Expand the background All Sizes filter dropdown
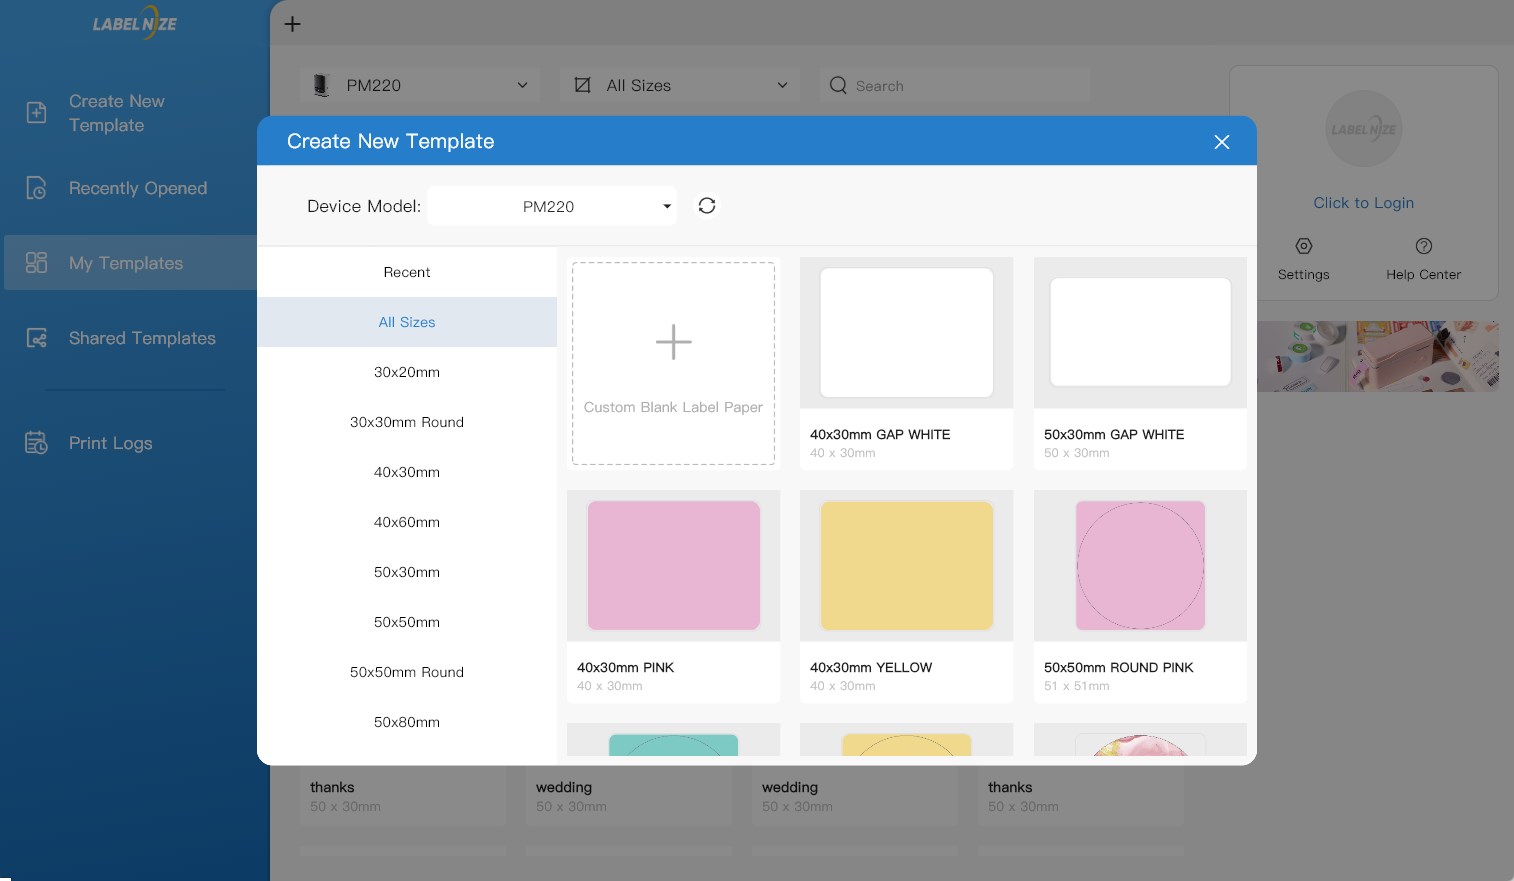The height and width of the screenshot is (881, 1514). pyautogui.click(x=680, y=86)
